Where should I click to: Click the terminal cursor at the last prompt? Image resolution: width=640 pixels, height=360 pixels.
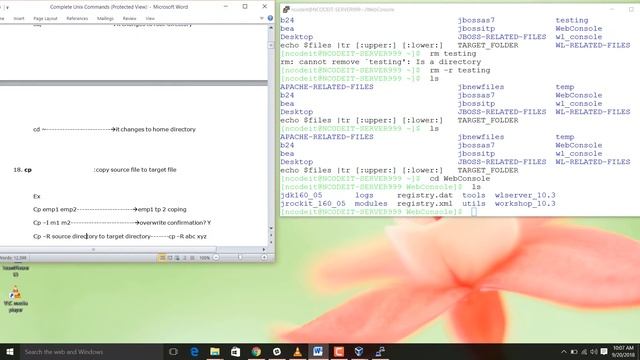tap(473, 212)
